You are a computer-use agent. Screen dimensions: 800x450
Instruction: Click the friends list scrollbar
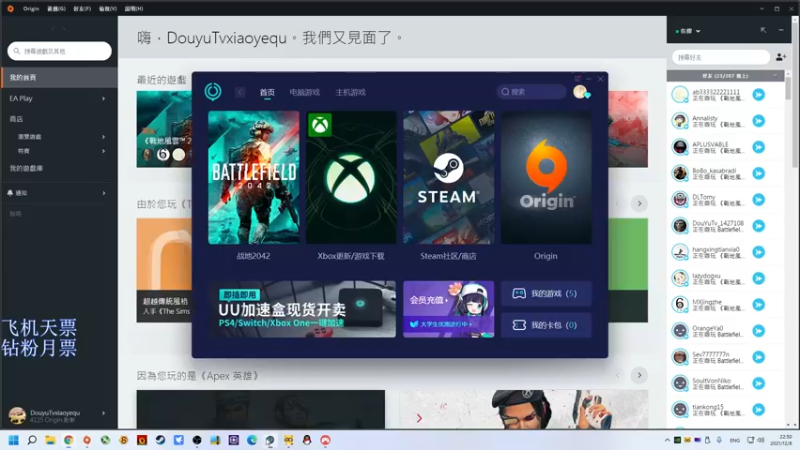tap(788, 89)
